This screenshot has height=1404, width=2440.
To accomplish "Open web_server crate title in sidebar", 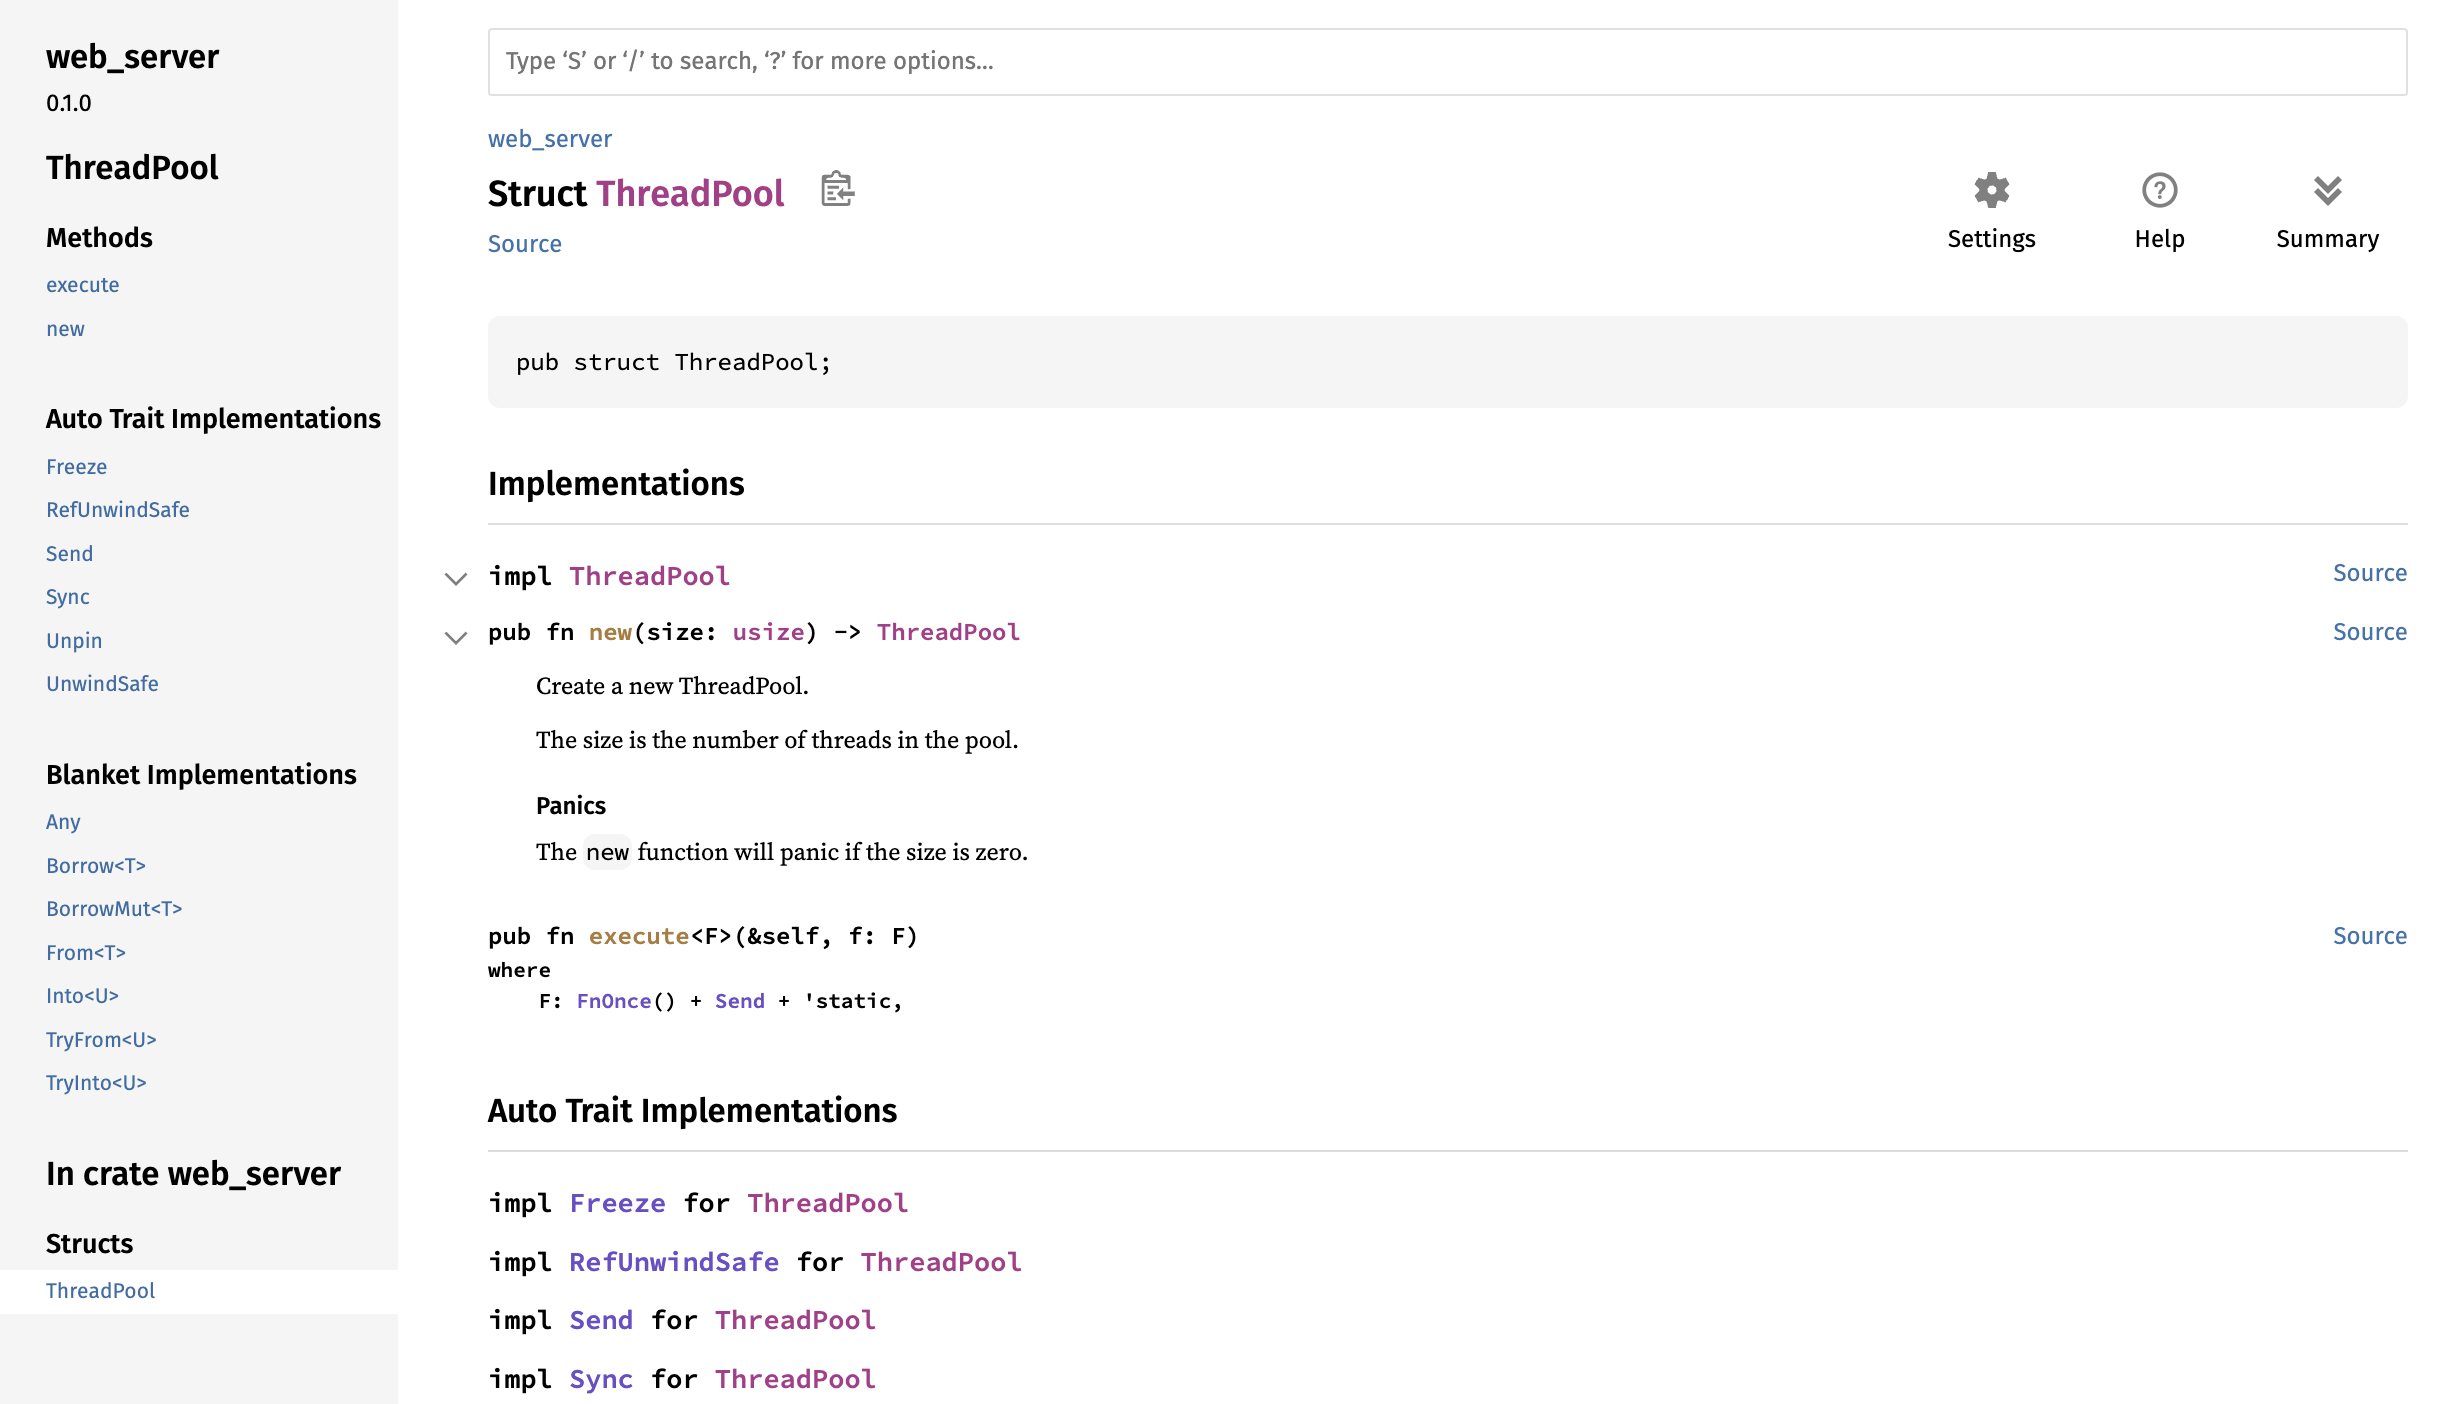I will [x=132, y=57].
